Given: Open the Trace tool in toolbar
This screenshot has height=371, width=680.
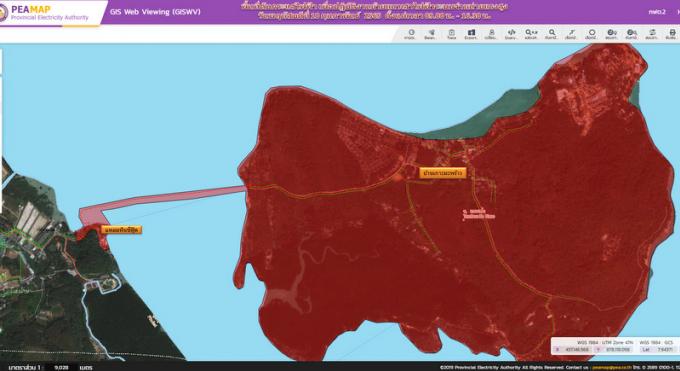Looking at the screenshot, I should [451, 34].
